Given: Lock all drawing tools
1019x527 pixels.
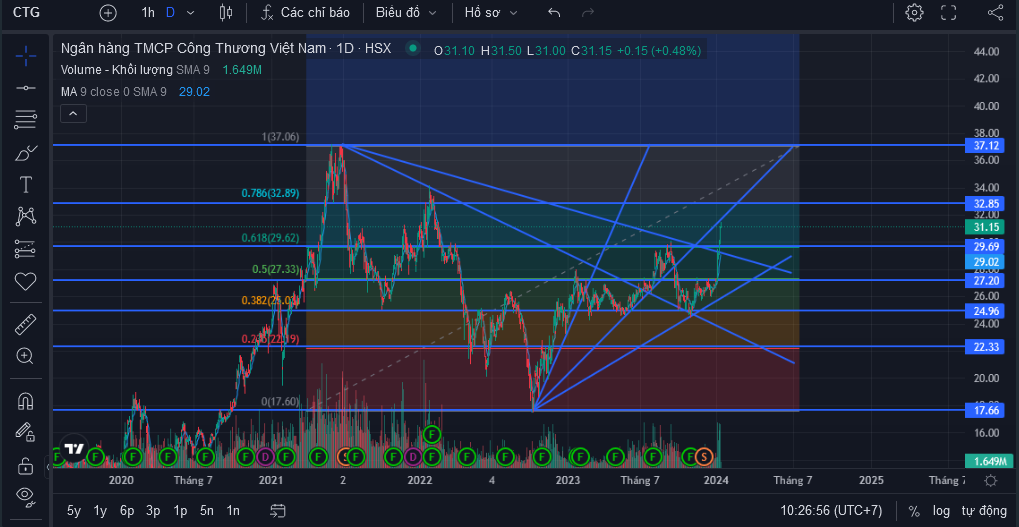Looking at the screenshot, I should 25,465.
